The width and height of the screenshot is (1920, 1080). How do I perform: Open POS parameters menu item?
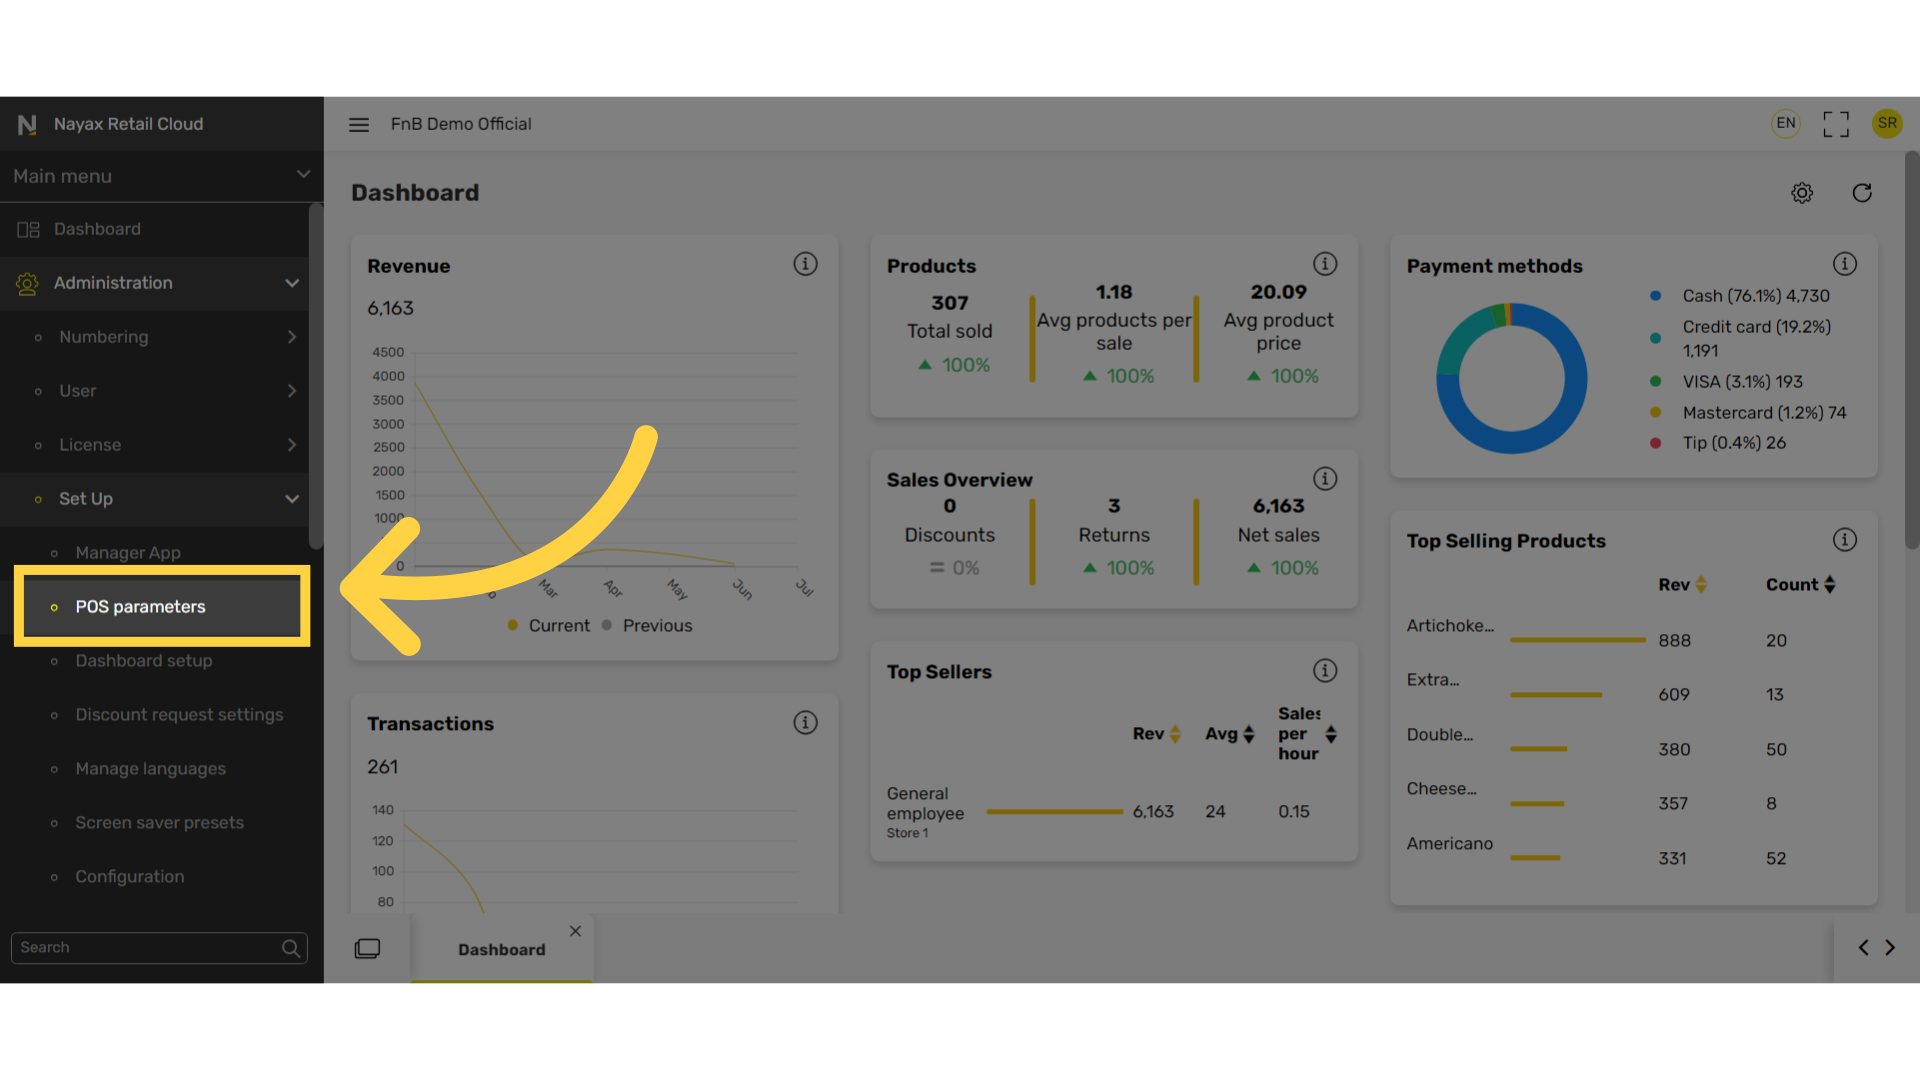pos(140,607)
